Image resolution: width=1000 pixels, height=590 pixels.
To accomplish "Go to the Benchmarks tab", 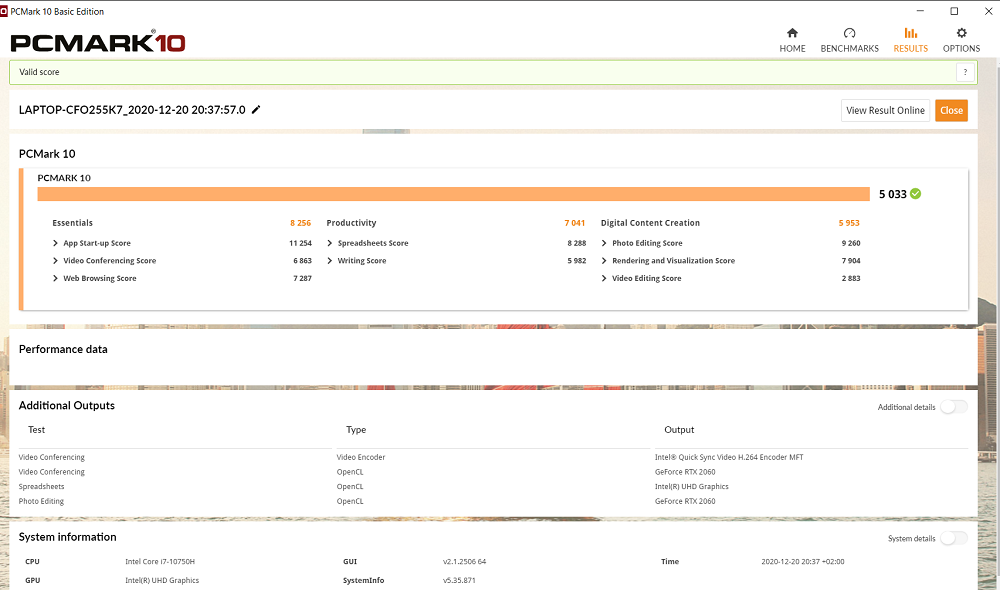I will tap(849, 40).
